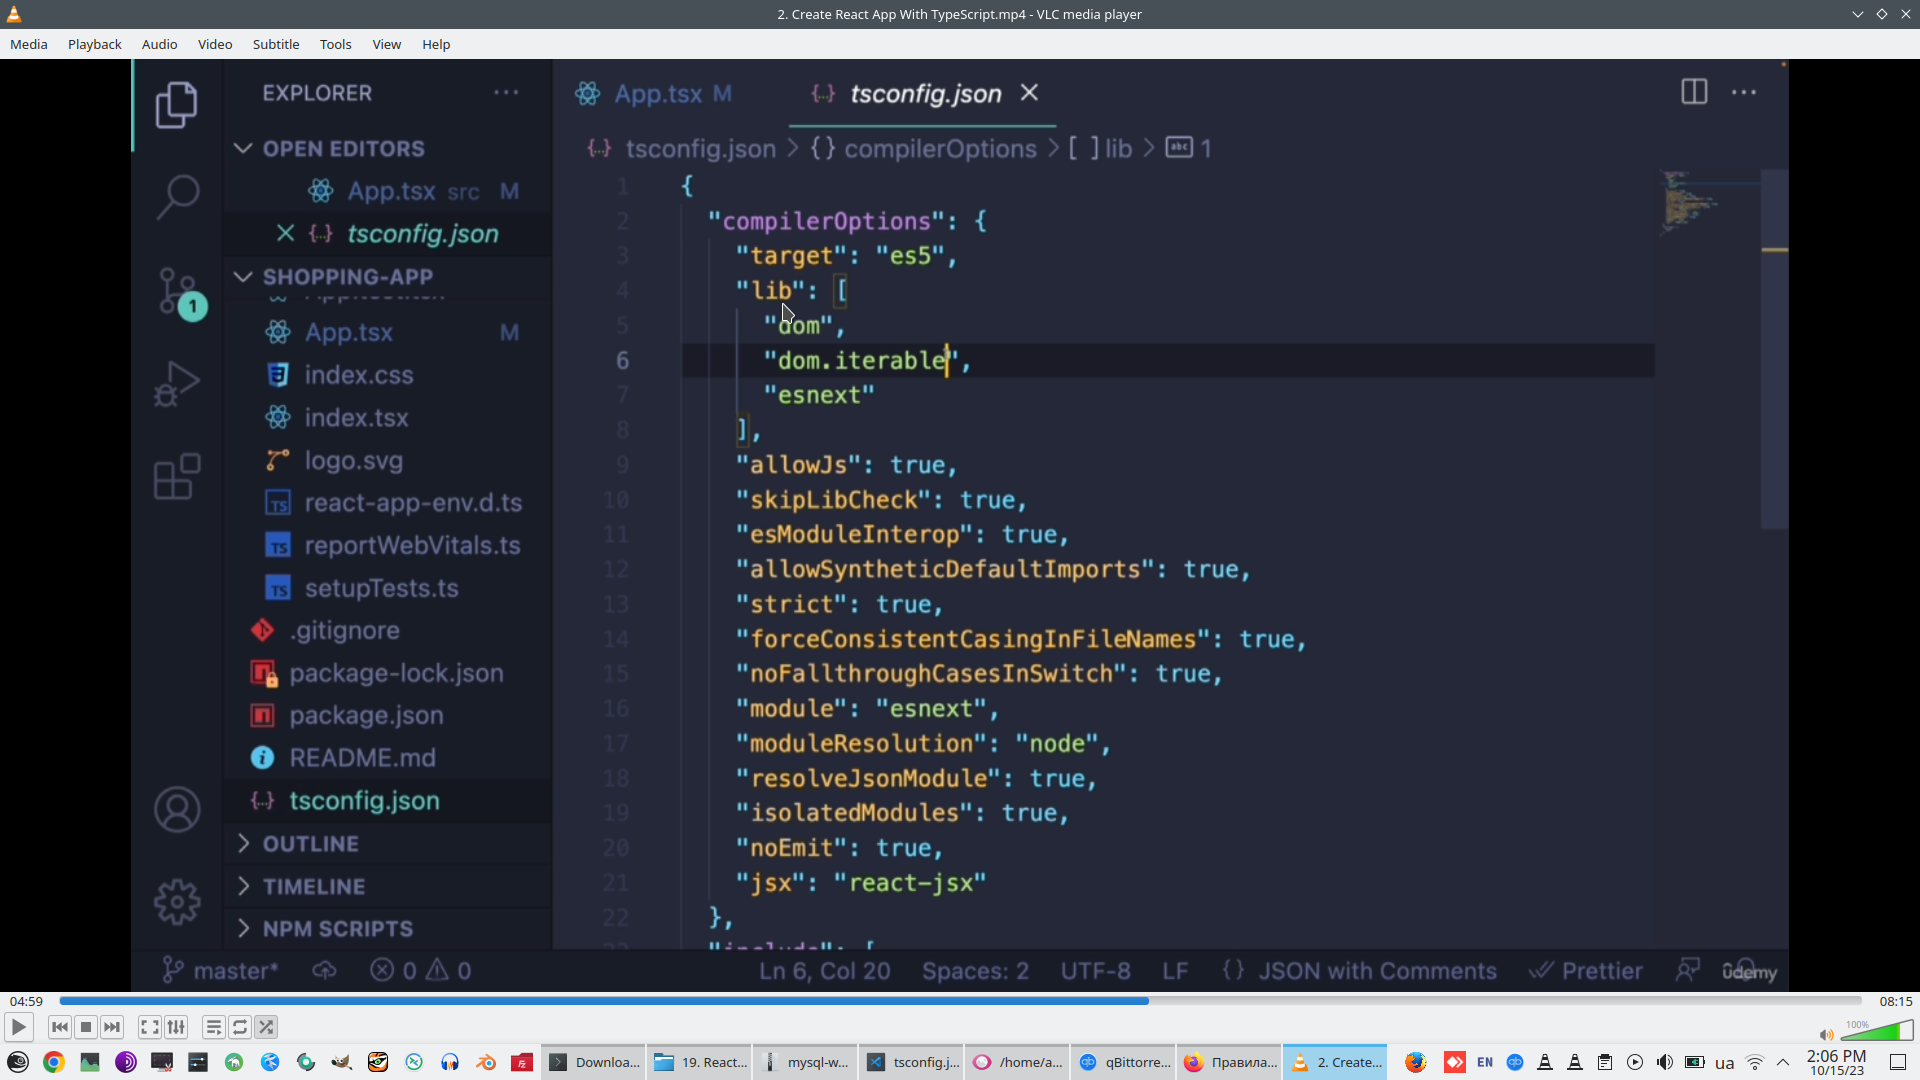
Task: Open the Playback menu
Action: coord(94,44)
